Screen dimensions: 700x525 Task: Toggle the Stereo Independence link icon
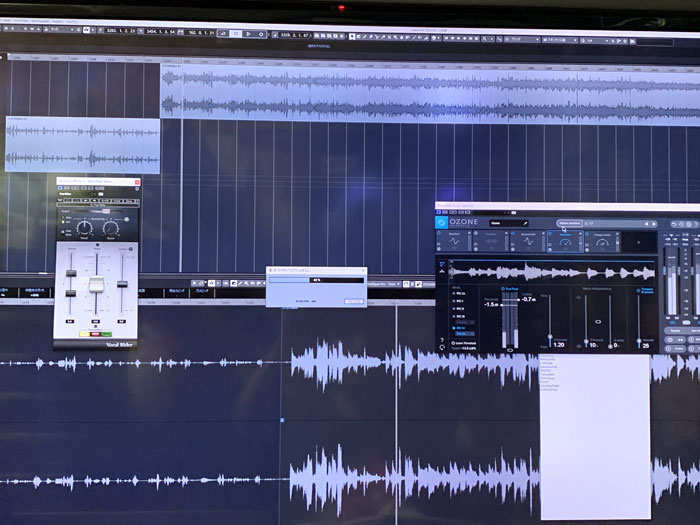tap(598, 321)
